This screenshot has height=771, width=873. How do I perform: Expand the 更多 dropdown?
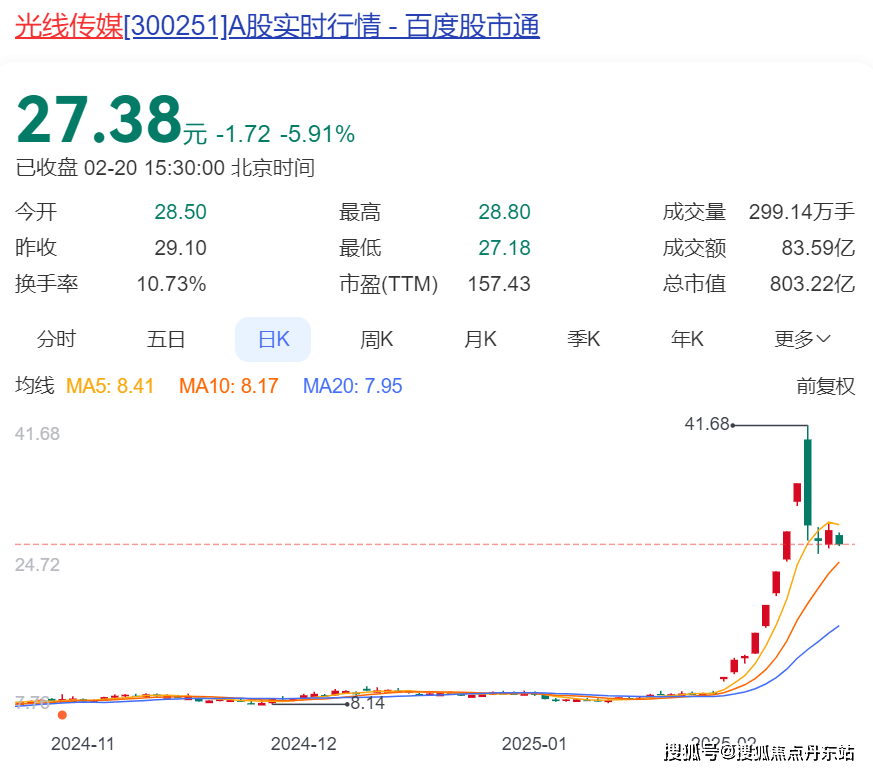802,339
